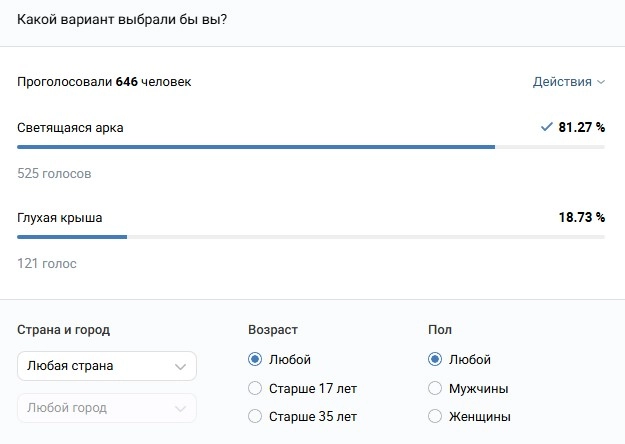
Task: Filter voters by "Мужчины"
Action: (x=435, y=388)
